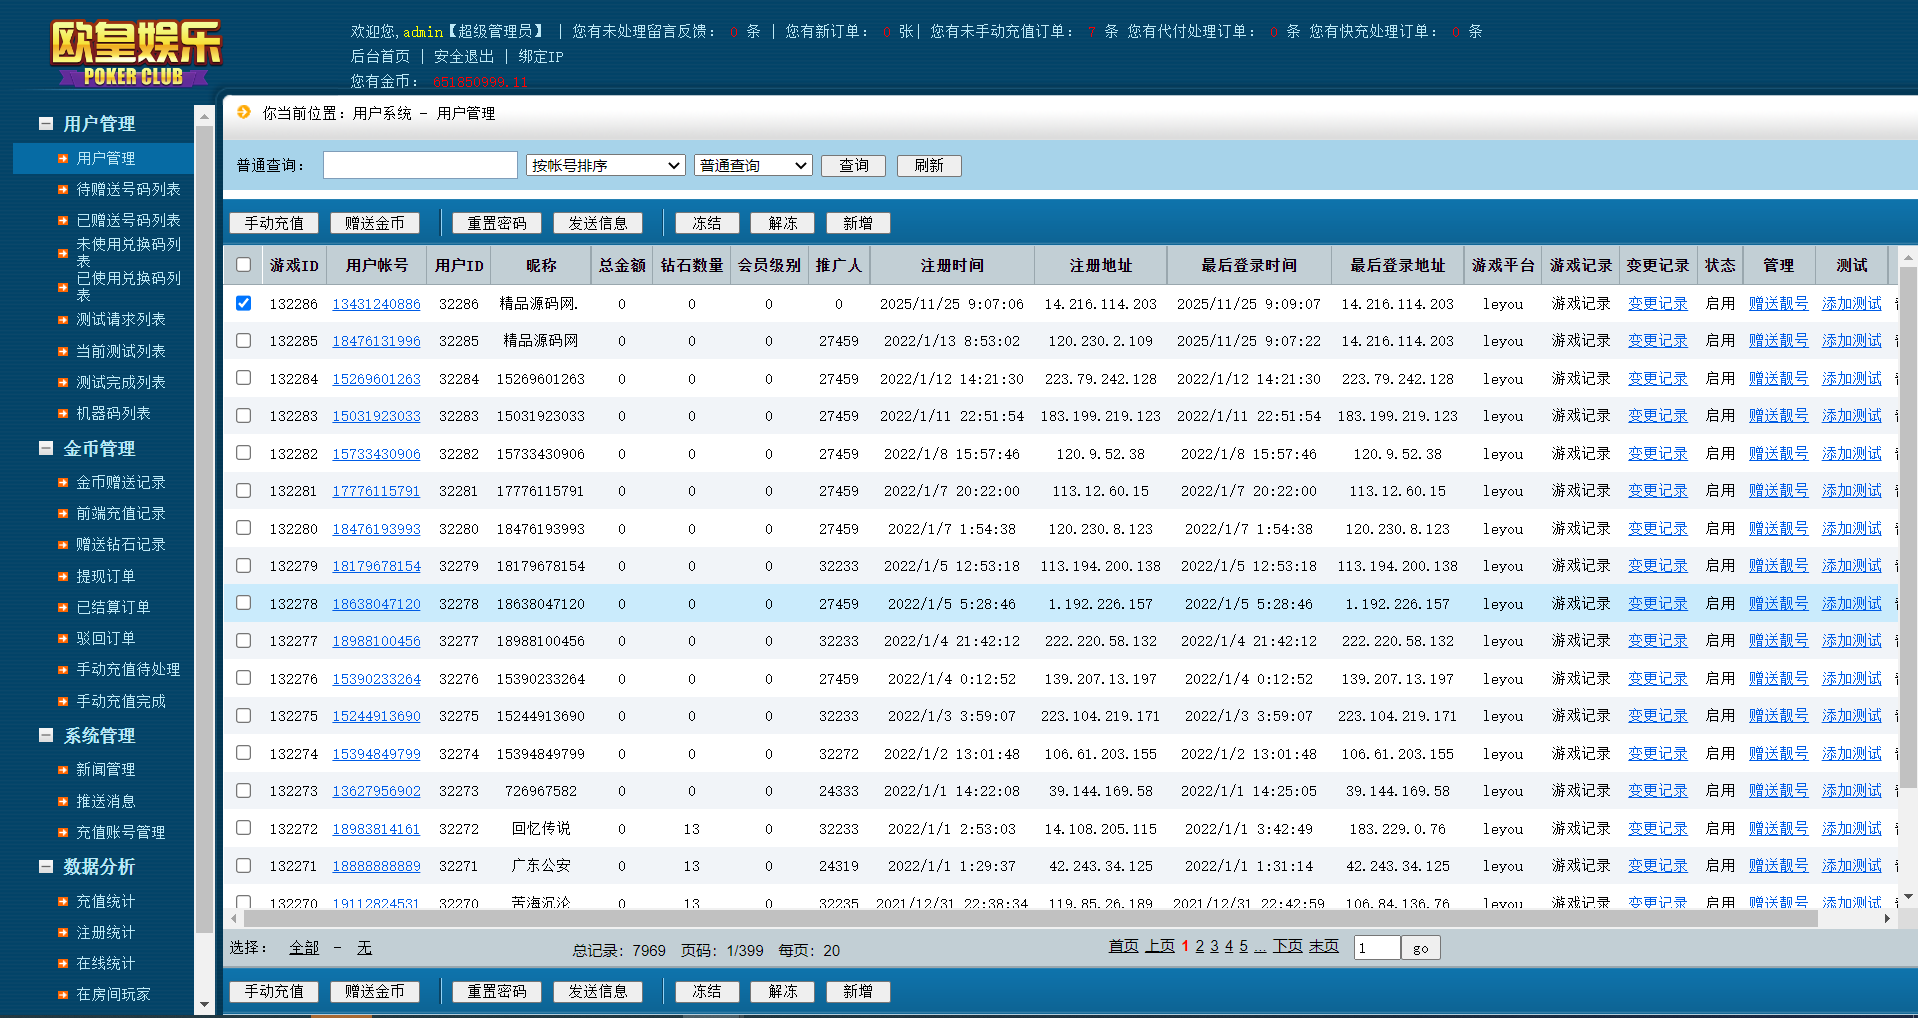
Task: Open the 按帐号排序 sort dropdown
Action: (x=605, y=165)
